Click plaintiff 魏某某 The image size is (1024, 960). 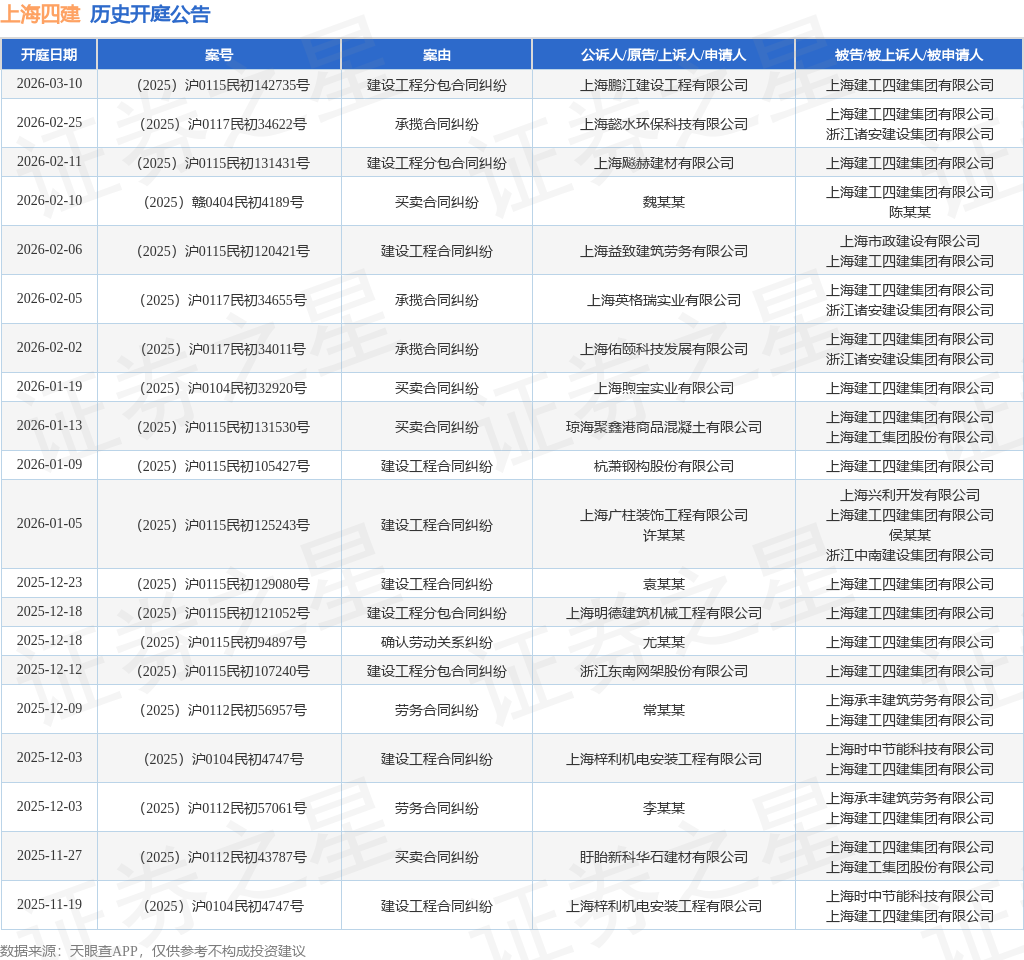[x=664, y=202]
